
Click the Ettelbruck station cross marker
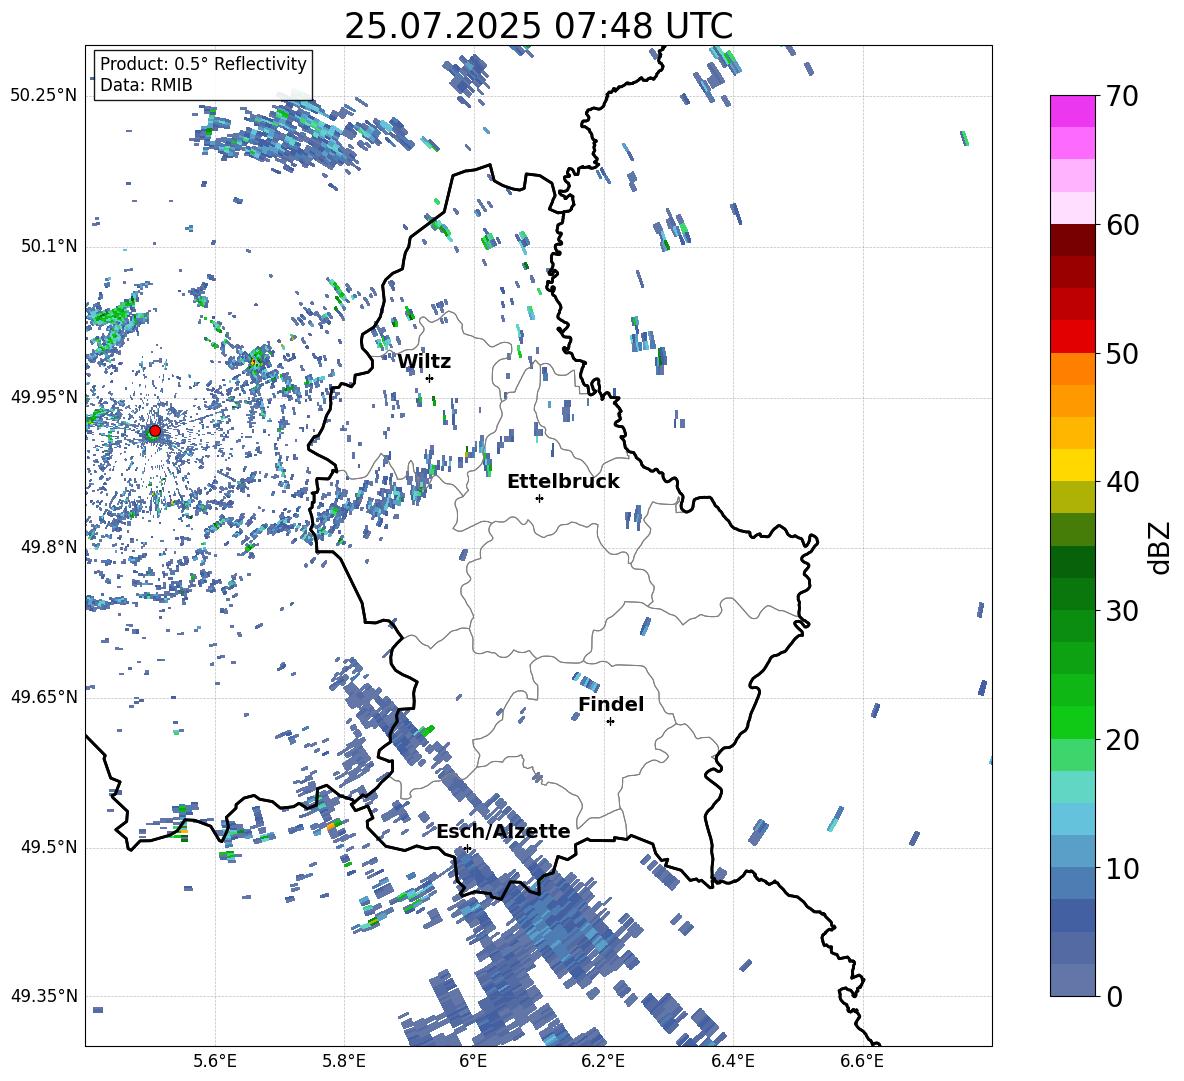pyautogui.click(x=539, y=498)
